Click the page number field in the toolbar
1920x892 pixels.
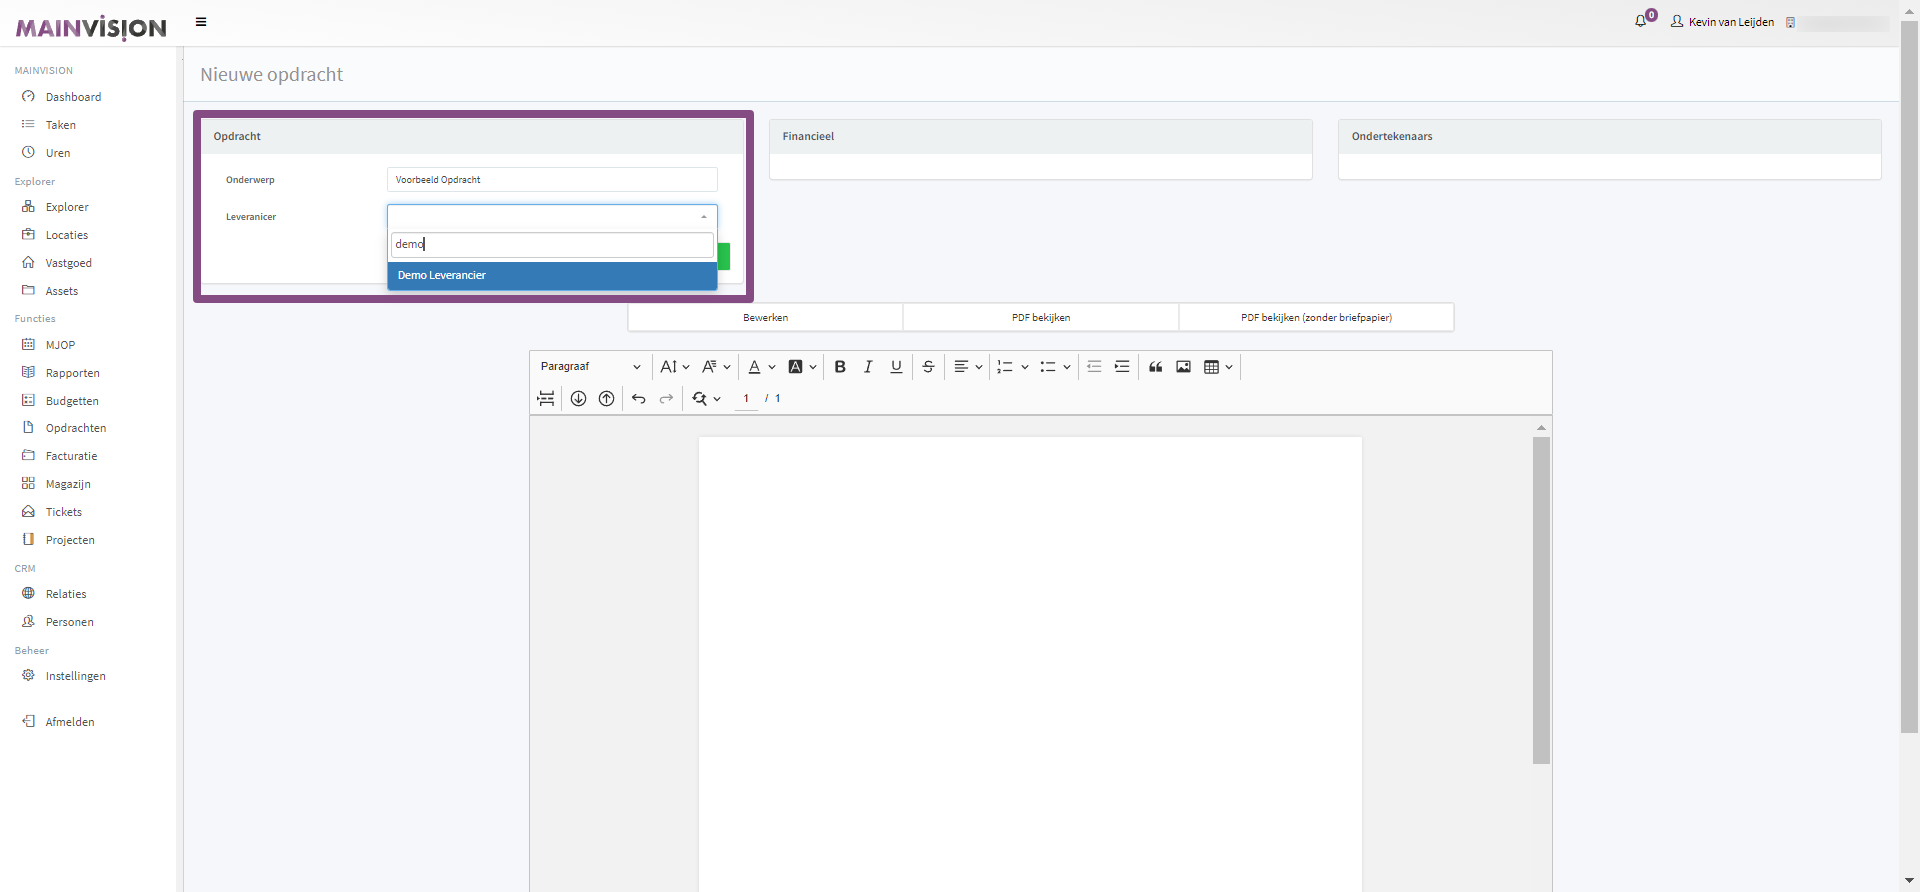(x=746, y=399)
